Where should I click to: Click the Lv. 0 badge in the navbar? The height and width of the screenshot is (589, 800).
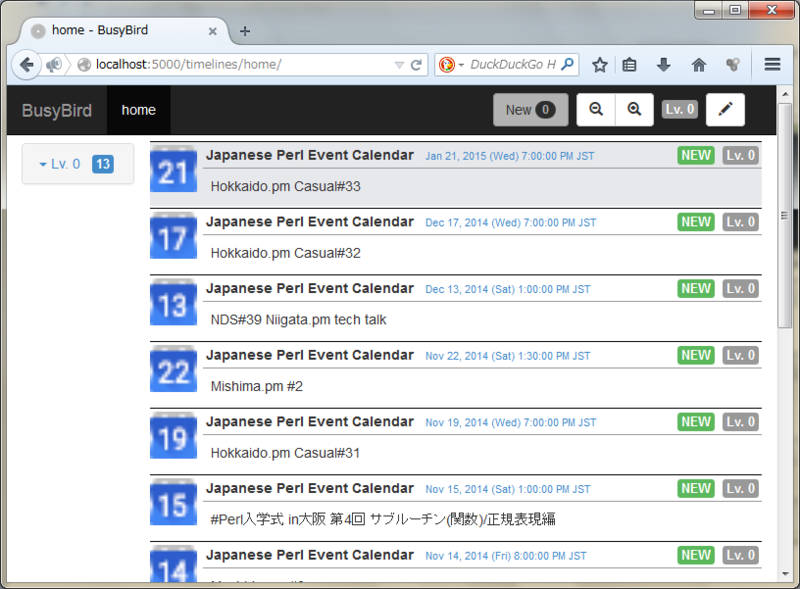click(x=680, y=110)
